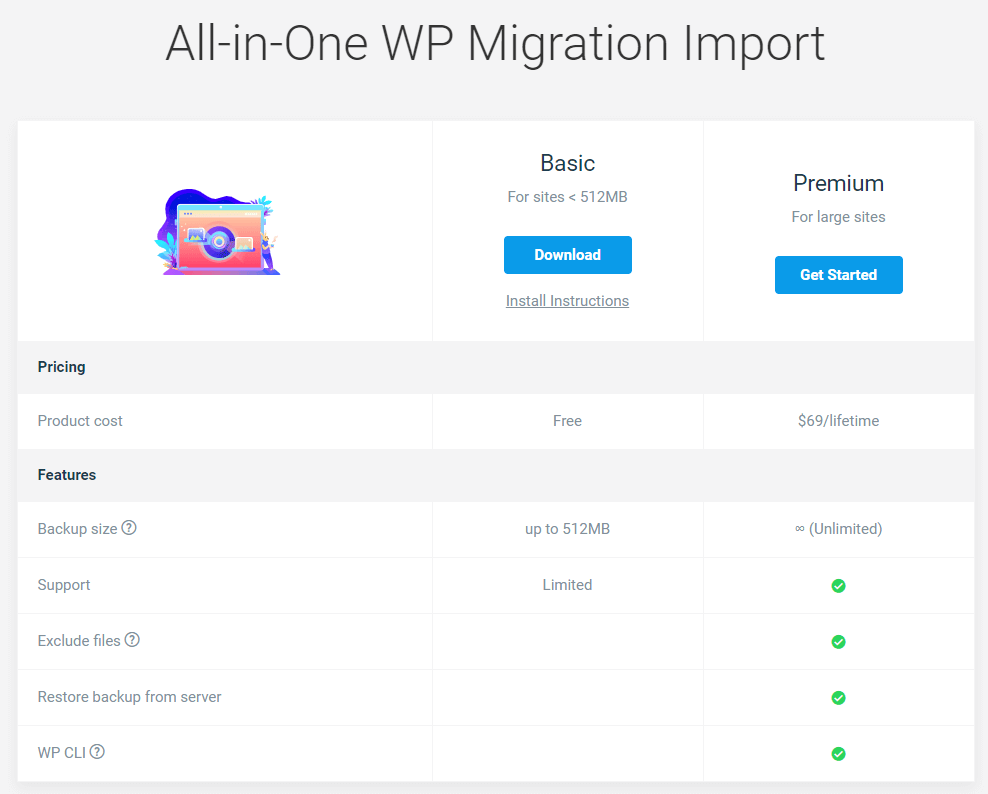Screen dimensions: 988x794
Task: Download the Basic version
Action: coord(568,255)
